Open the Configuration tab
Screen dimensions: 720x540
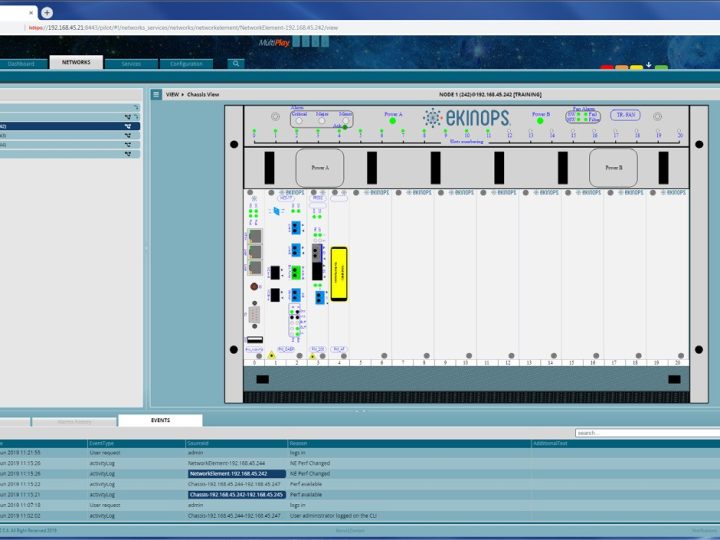[186, 64]
